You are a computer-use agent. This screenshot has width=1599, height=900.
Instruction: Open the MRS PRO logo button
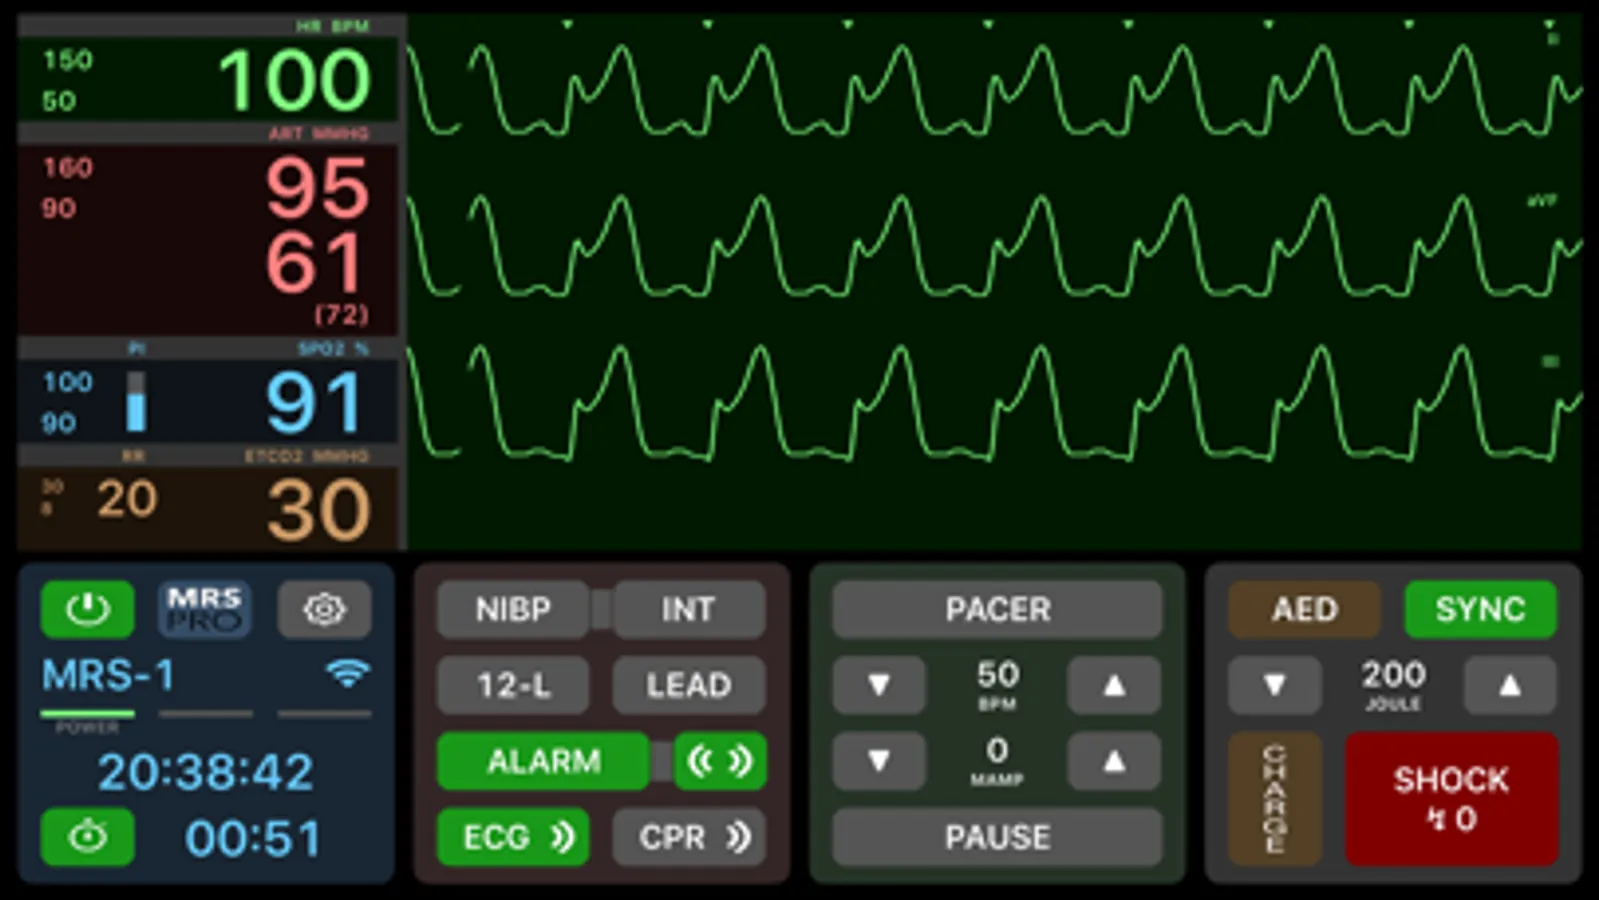coord(205,609)
